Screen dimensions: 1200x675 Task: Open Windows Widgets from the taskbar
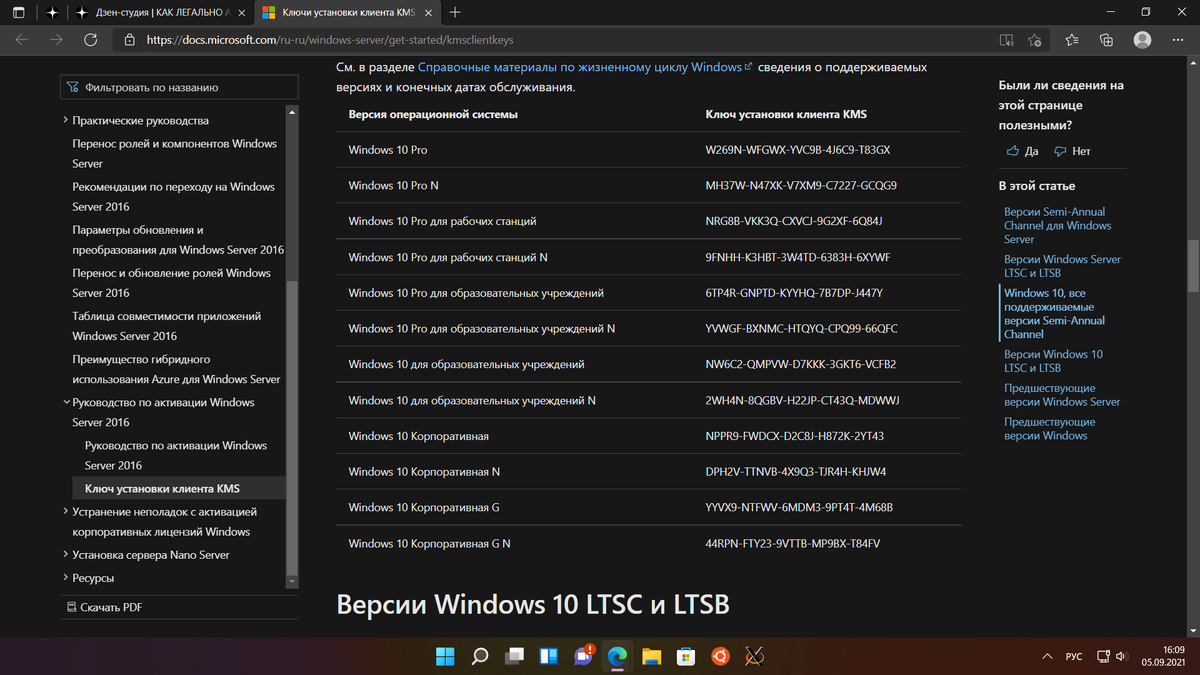pos(549,657)
